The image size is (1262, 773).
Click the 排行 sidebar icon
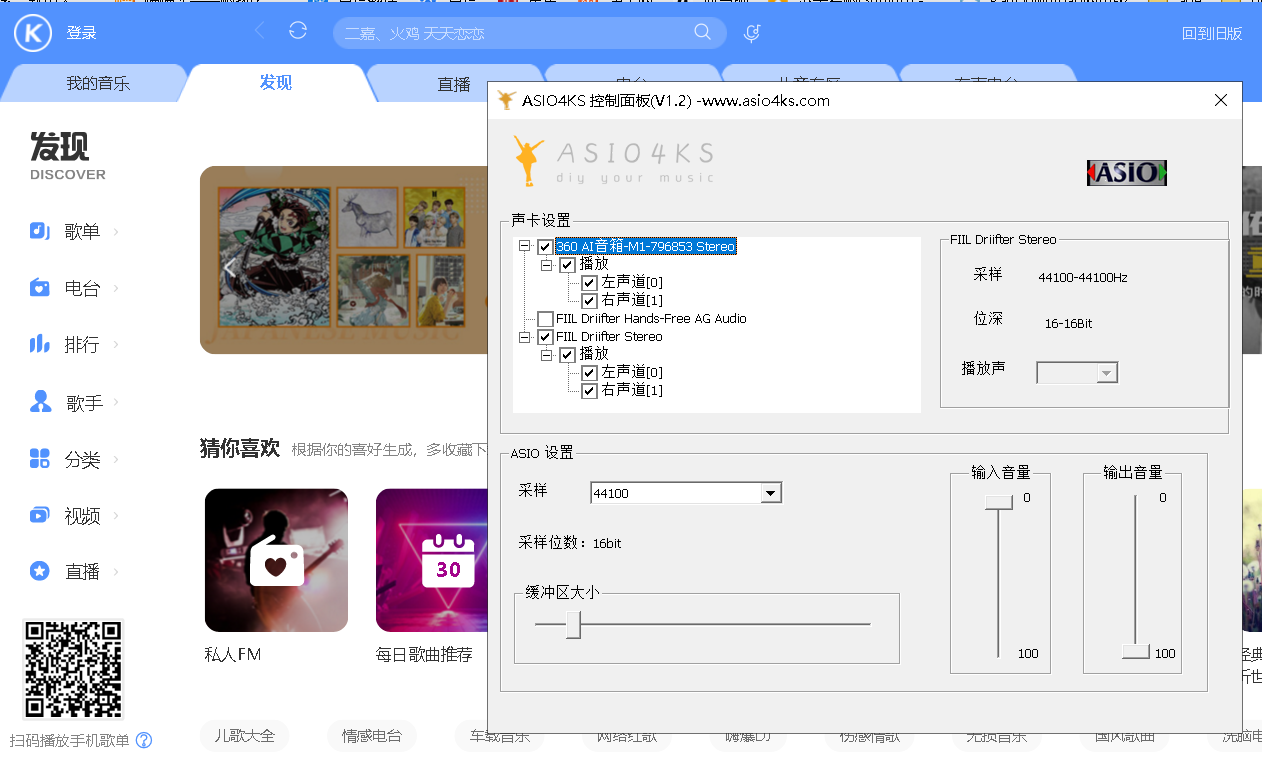click(x=40, y=344)
